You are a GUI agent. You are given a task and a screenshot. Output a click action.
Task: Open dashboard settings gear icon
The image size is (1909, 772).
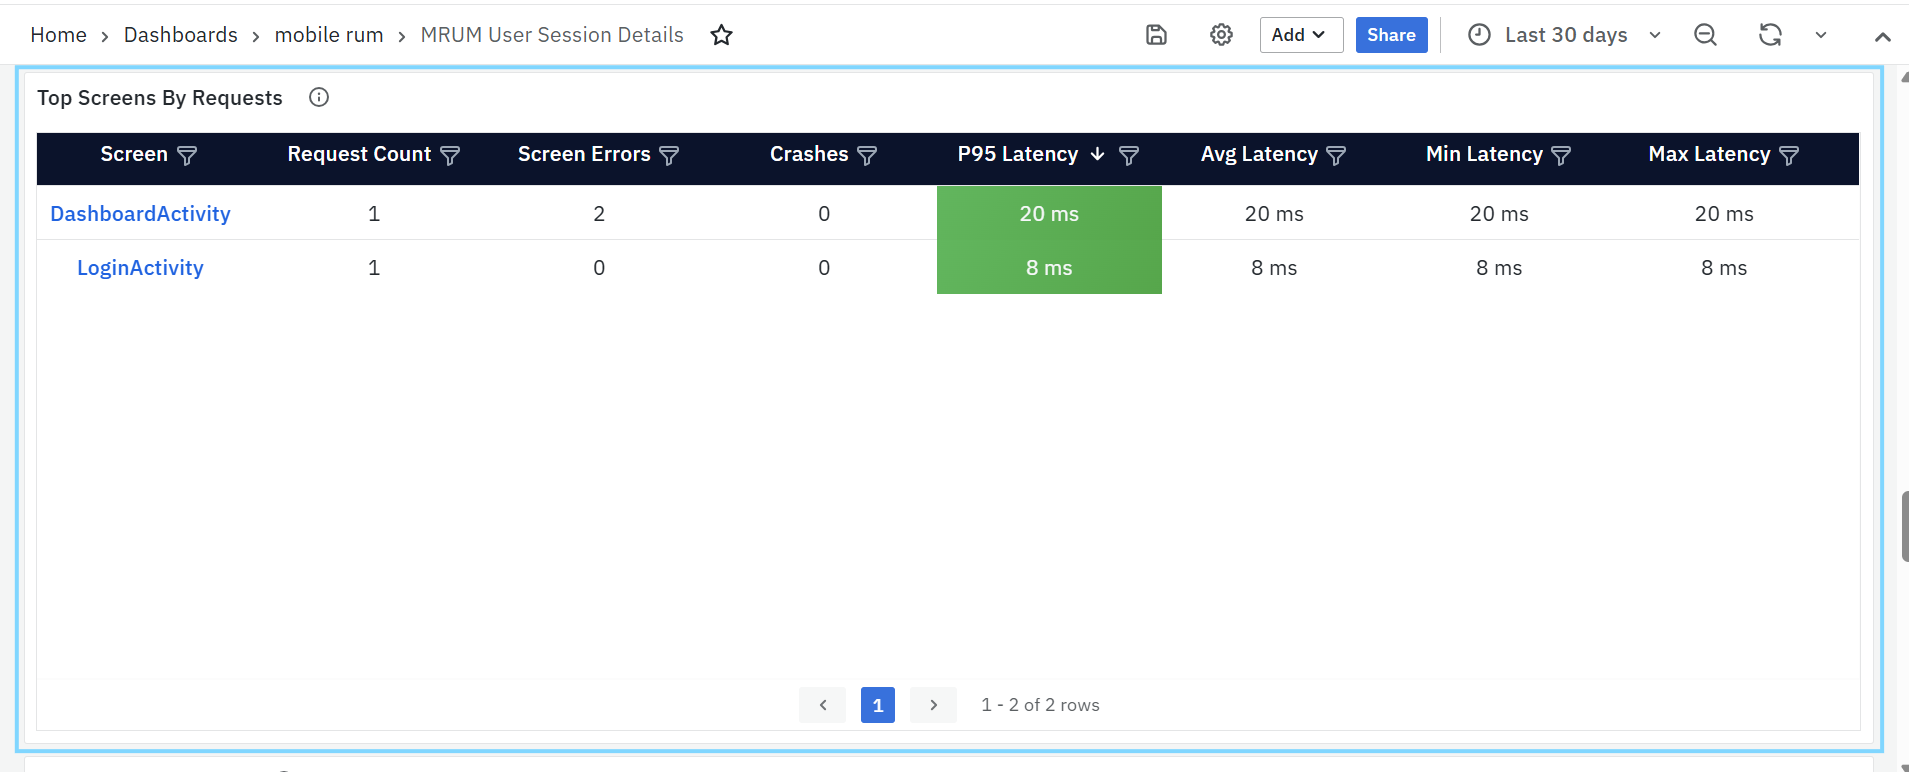[x=1221, y=35]
